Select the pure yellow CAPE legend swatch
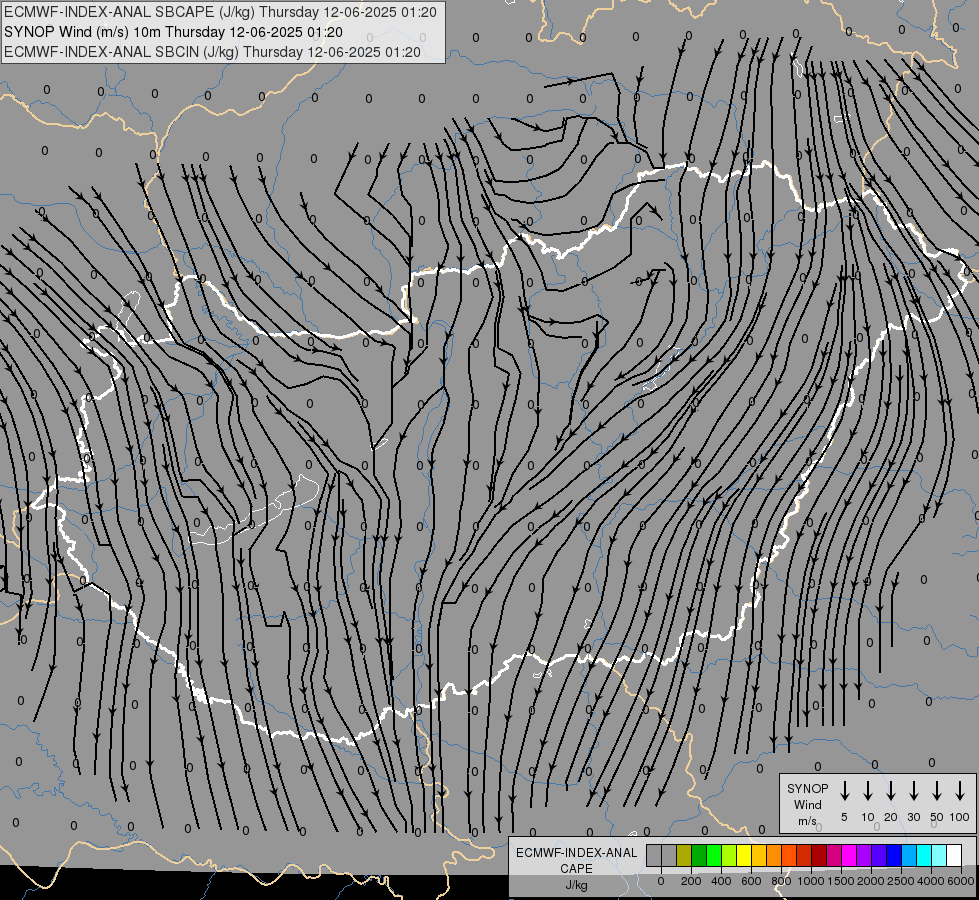Viewport: 979px width, 900px height. pos(744,855)
